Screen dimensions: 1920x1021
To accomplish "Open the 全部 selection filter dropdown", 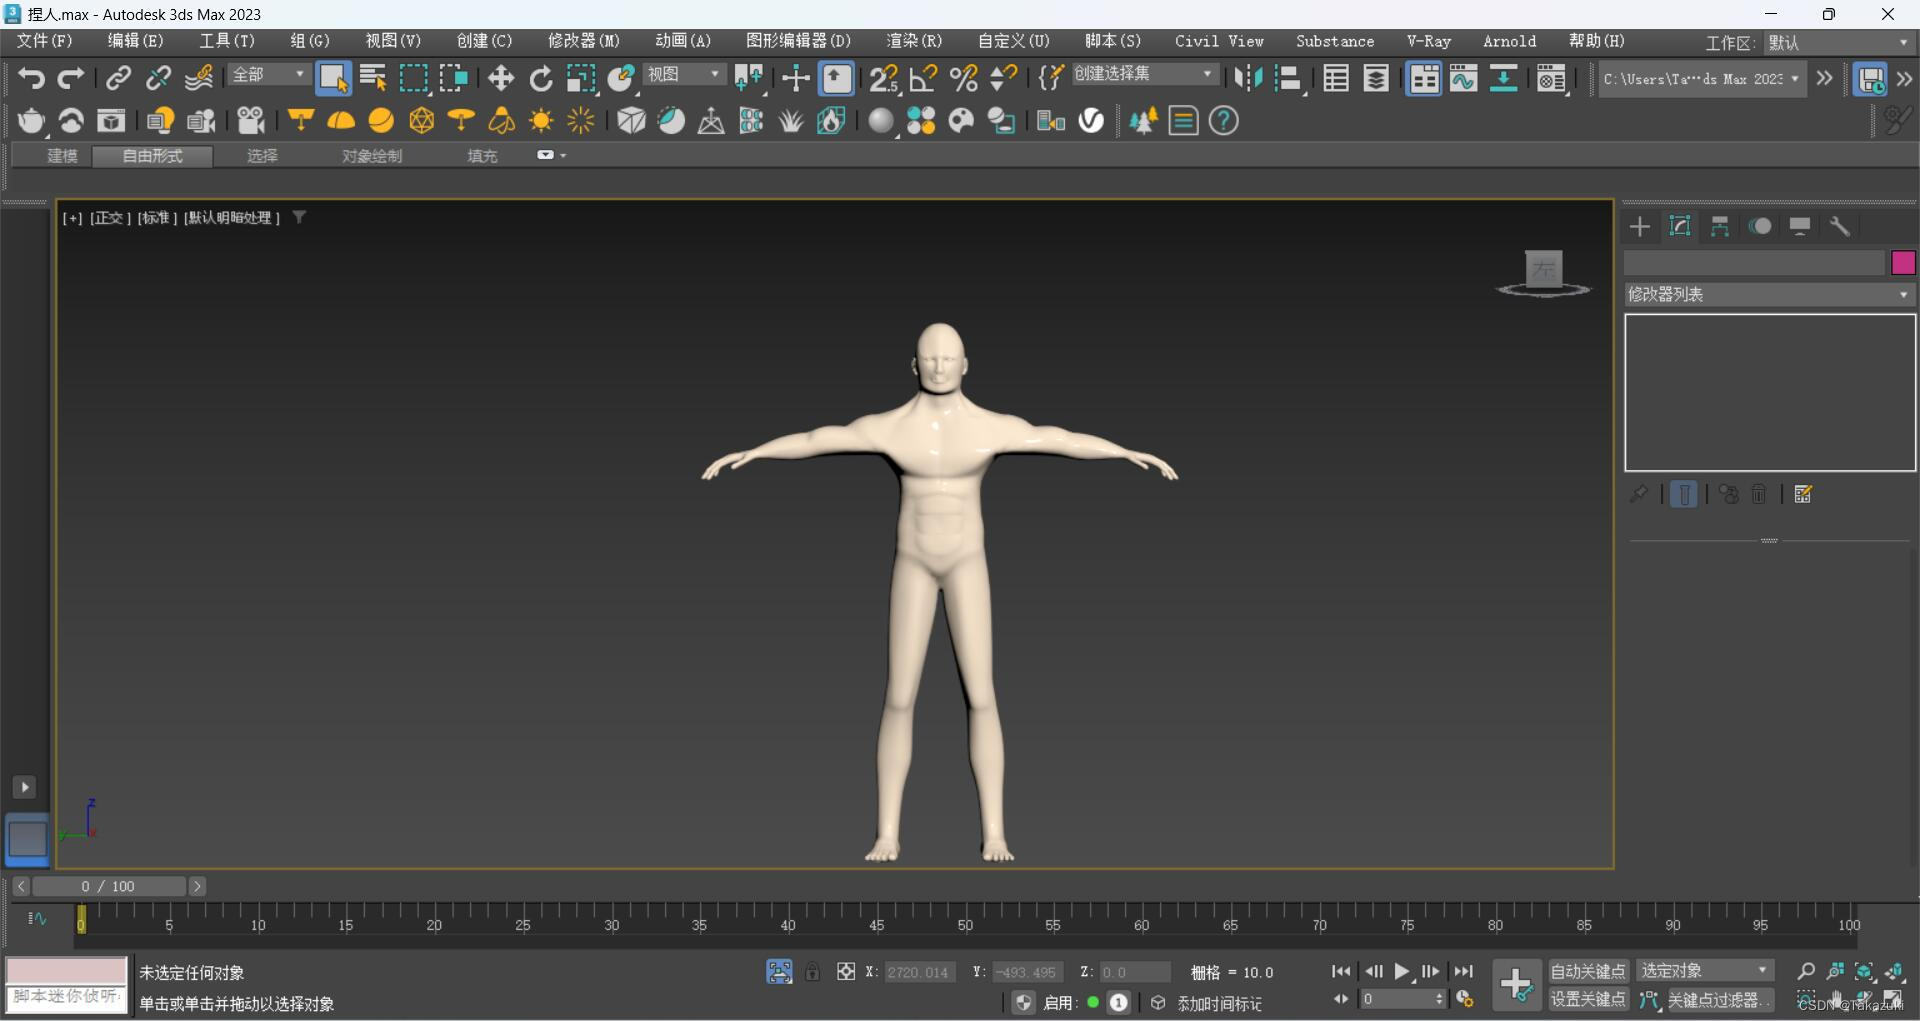I will click(x=268, y=75).
